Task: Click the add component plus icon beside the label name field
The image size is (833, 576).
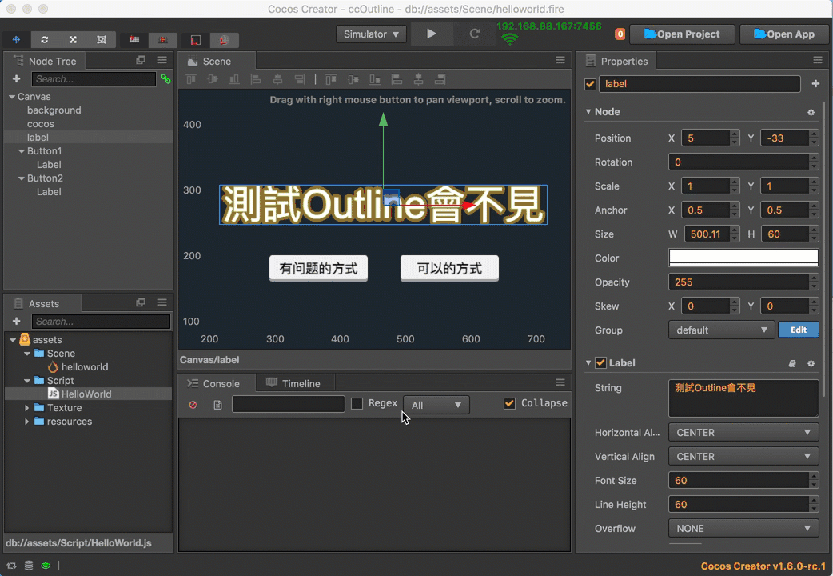Action: tap(815, 83)
